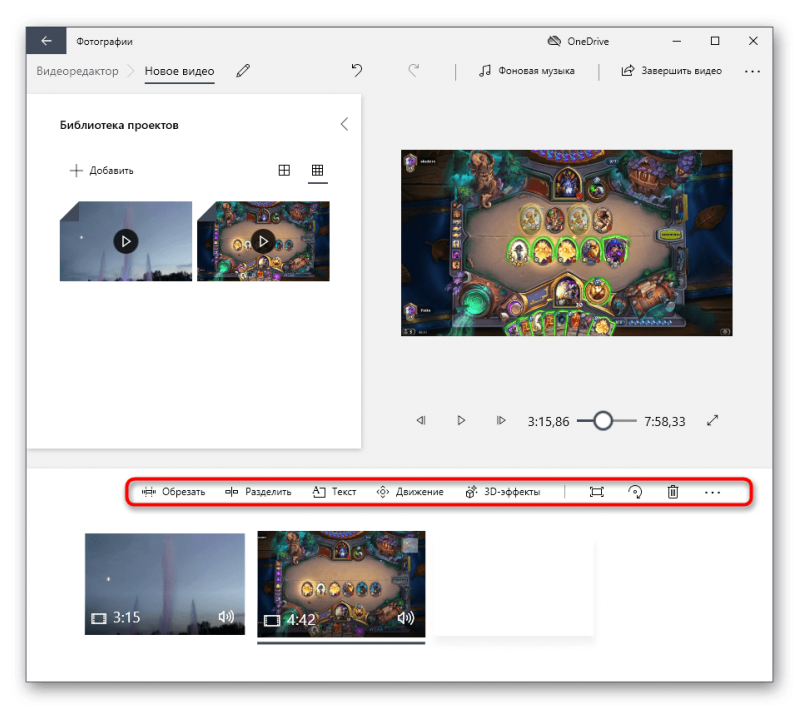Viewport: 800px width, 709px height.
Task: Open fullscreen preview with expand arrows
Action: pyautogui.click(x=713, y=421)
